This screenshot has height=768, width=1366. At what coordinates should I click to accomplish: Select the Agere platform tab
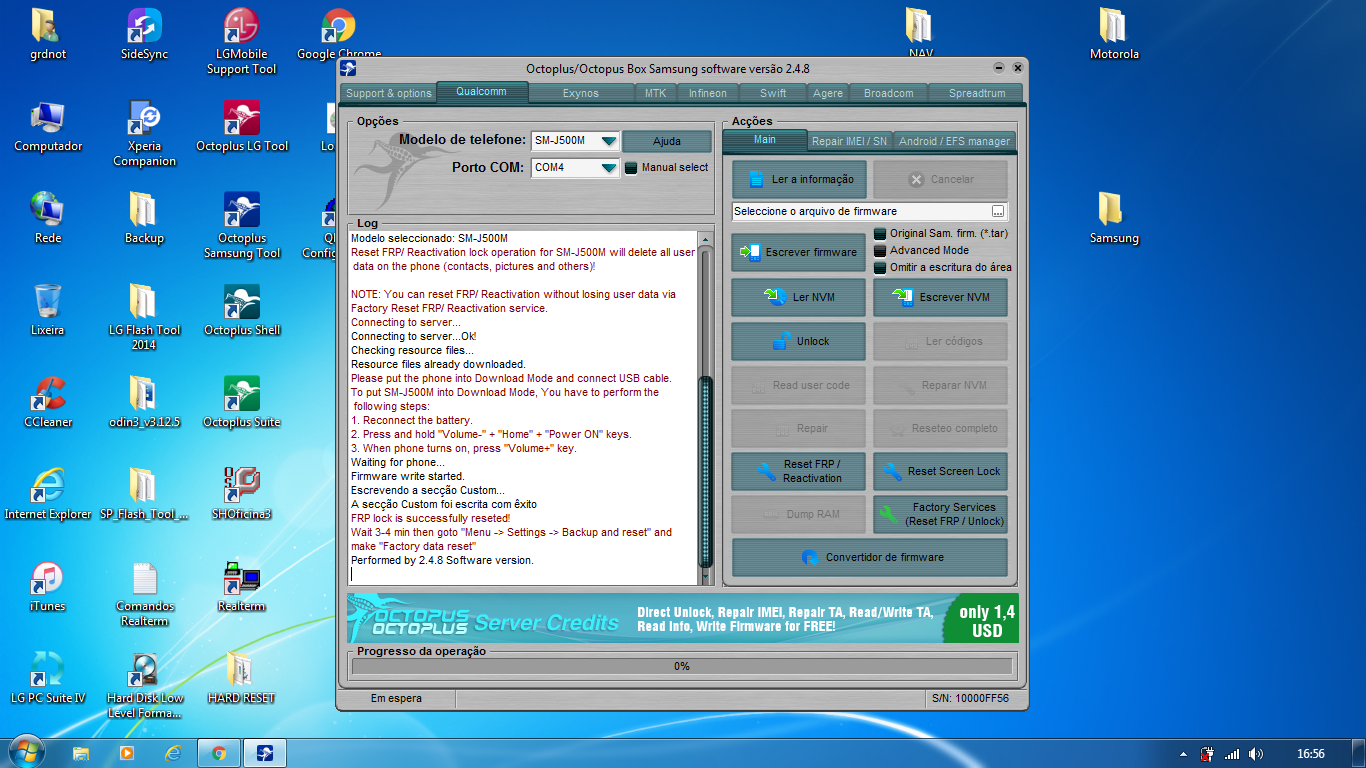(x=828, y=93)
